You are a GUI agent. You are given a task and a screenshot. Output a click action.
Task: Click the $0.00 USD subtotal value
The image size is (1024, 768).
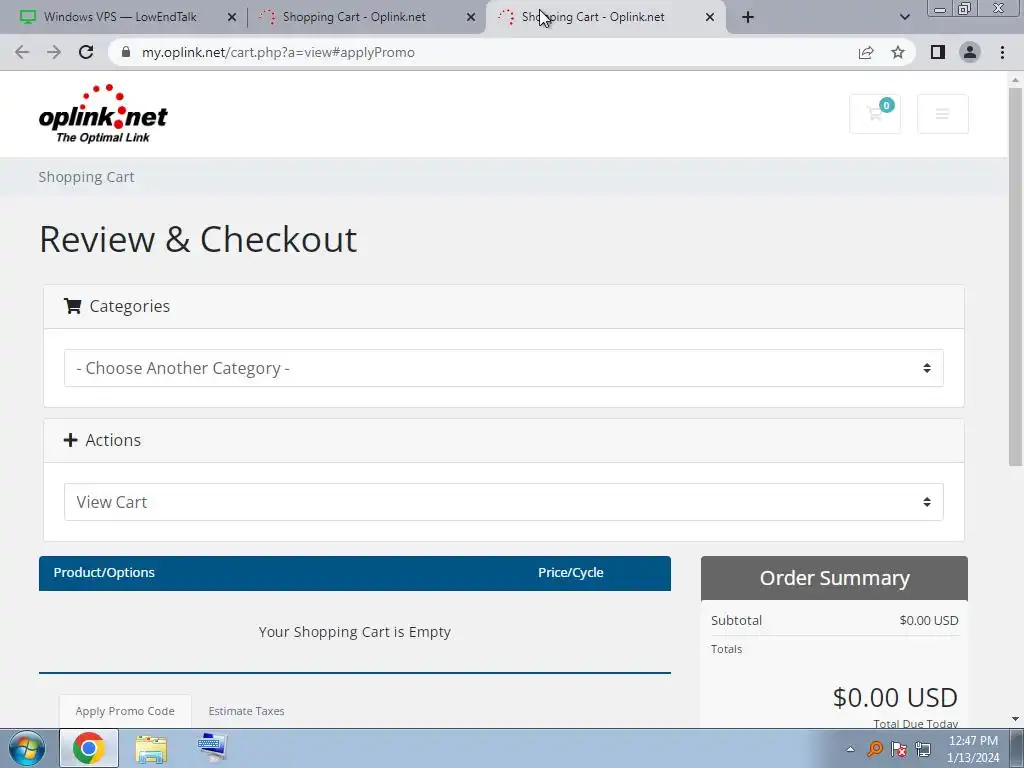(929, 620)
